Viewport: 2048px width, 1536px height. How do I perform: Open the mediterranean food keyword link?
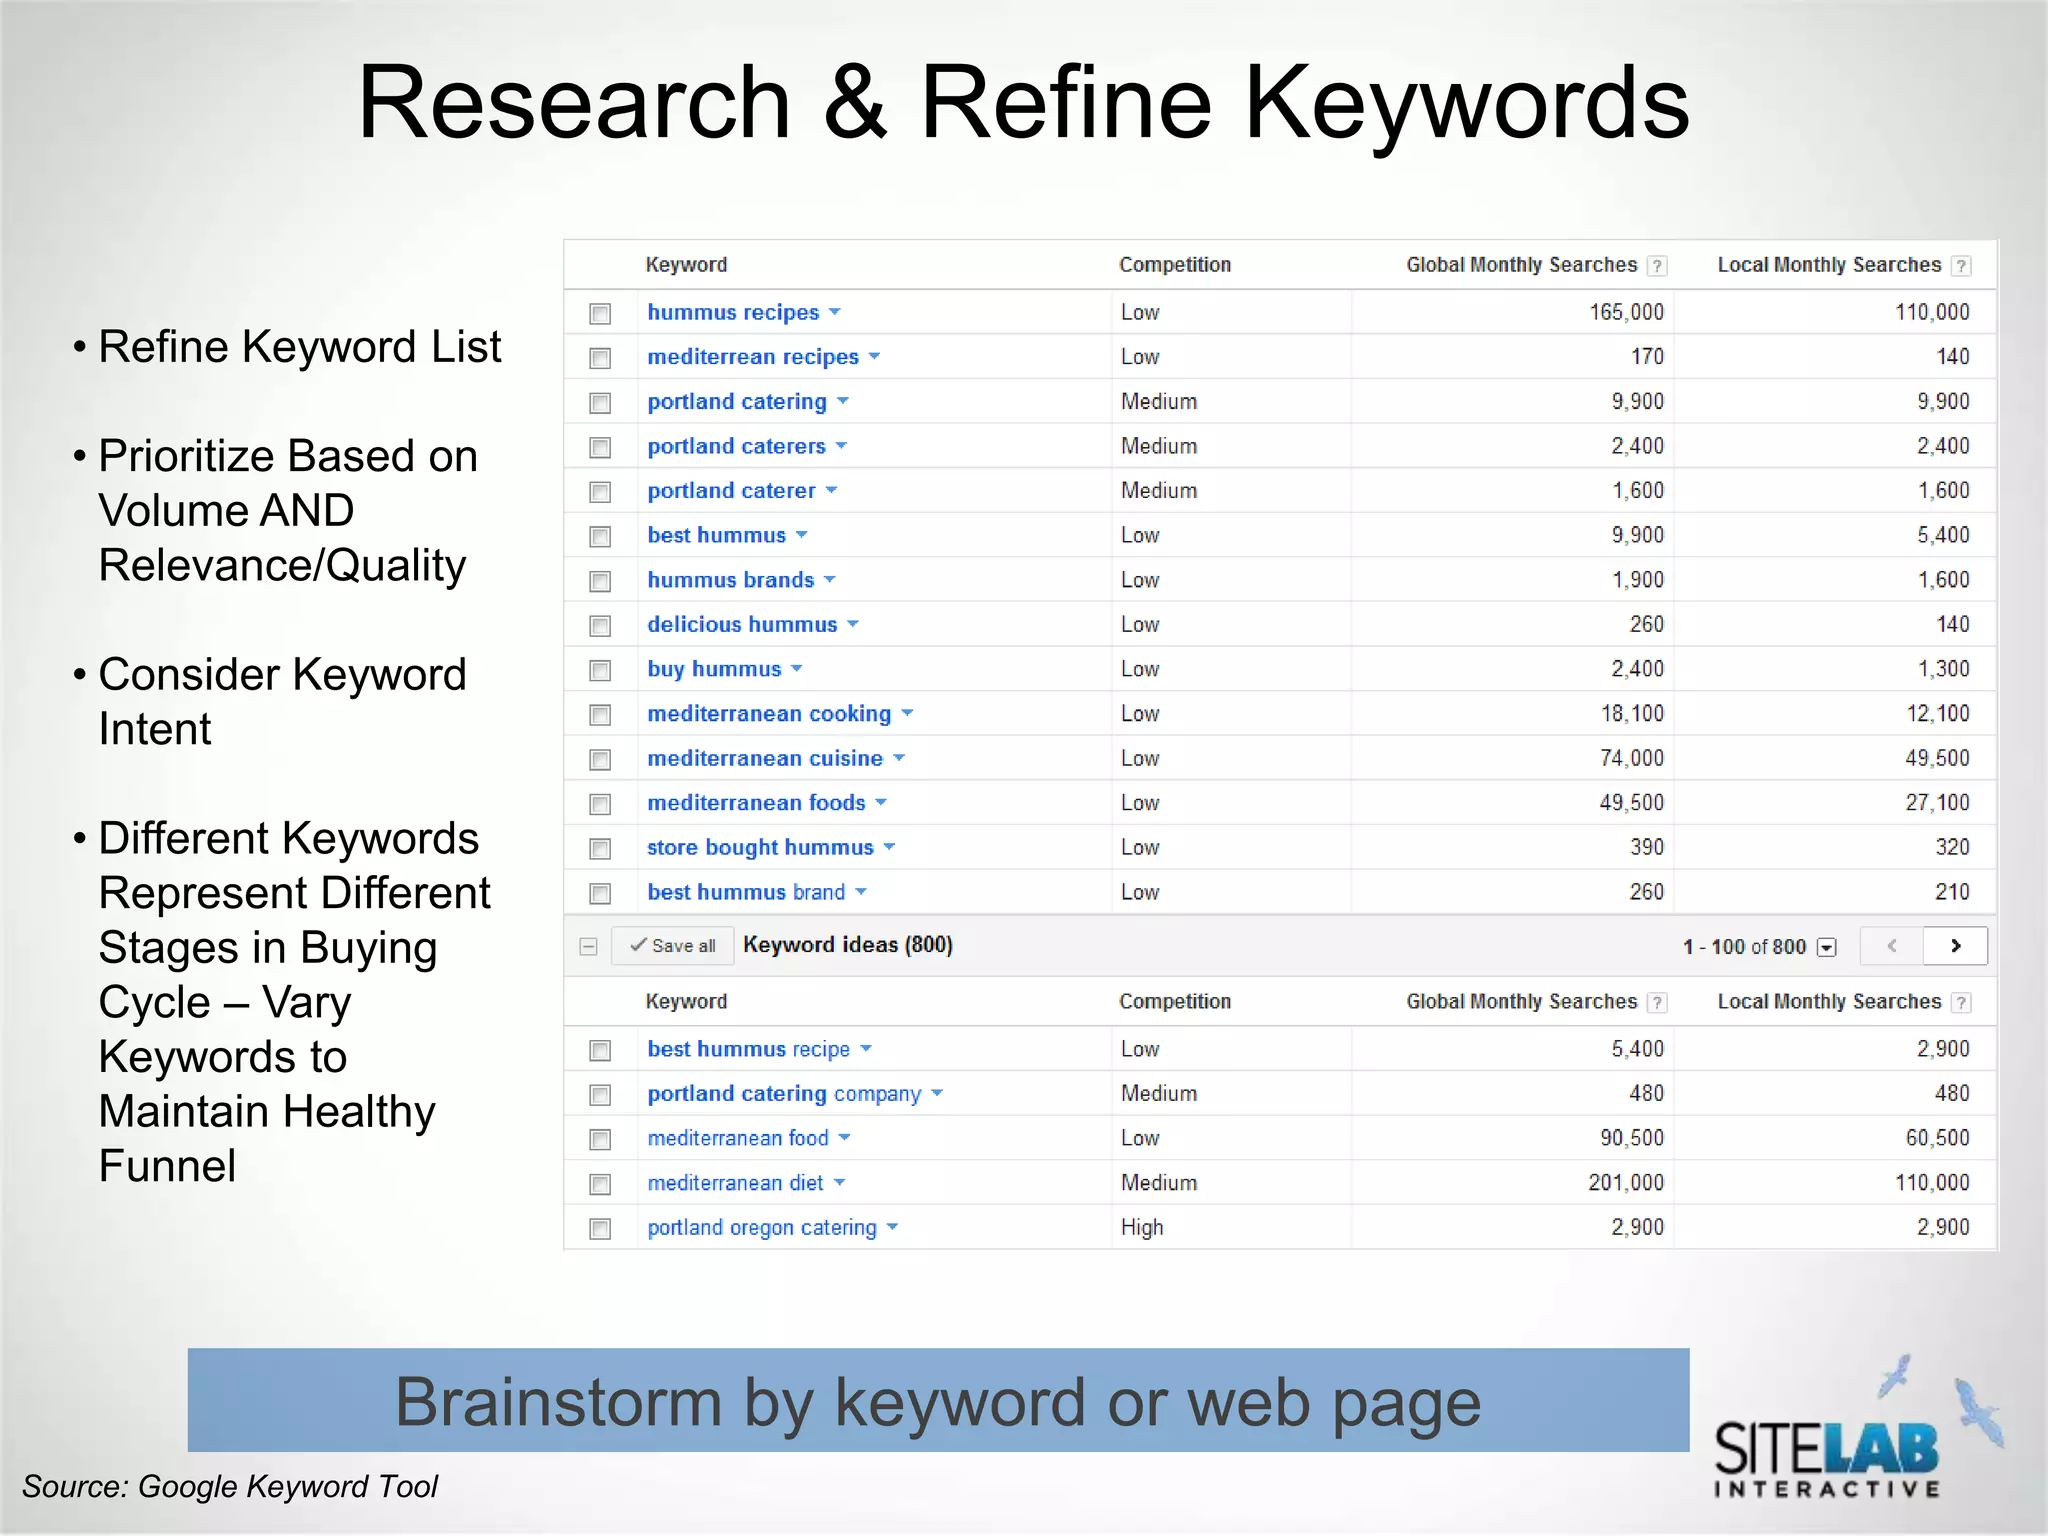pos(738,1138)
